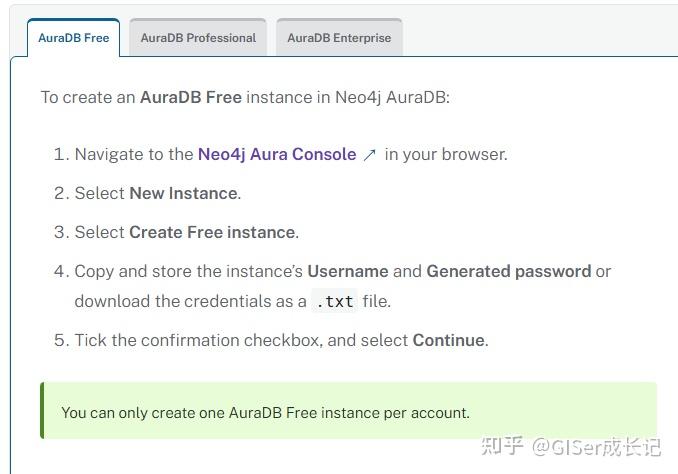Viewport: 678px width, 474px height.
Task: Click the .txt inline code snippet
Action: point(335,301)
